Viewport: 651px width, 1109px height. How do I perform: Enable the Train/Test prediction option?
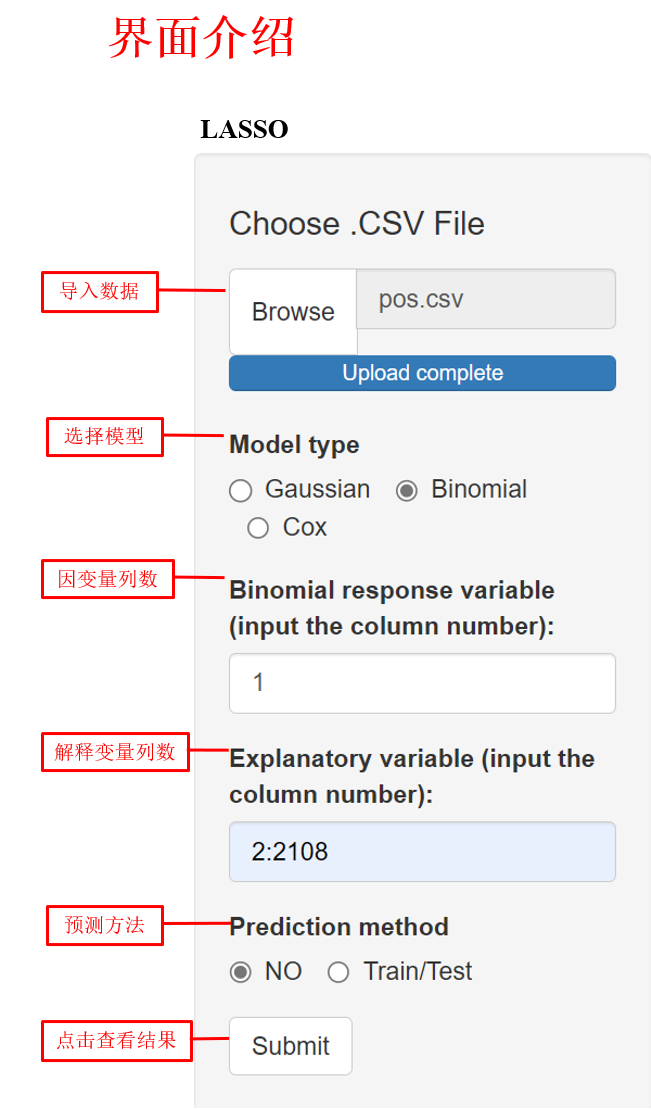339,972
